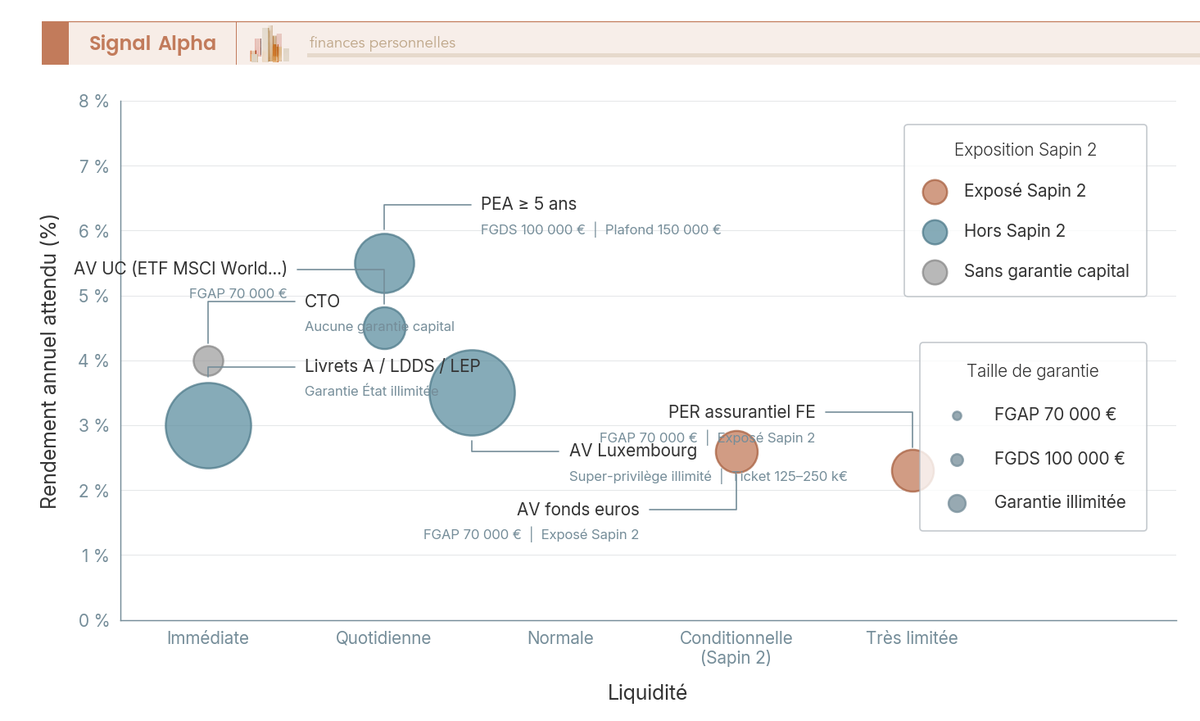This screenshot has height=721, width=1200.
Task: Click the orange AV fonds euros bubble
Action: (737, 451)
